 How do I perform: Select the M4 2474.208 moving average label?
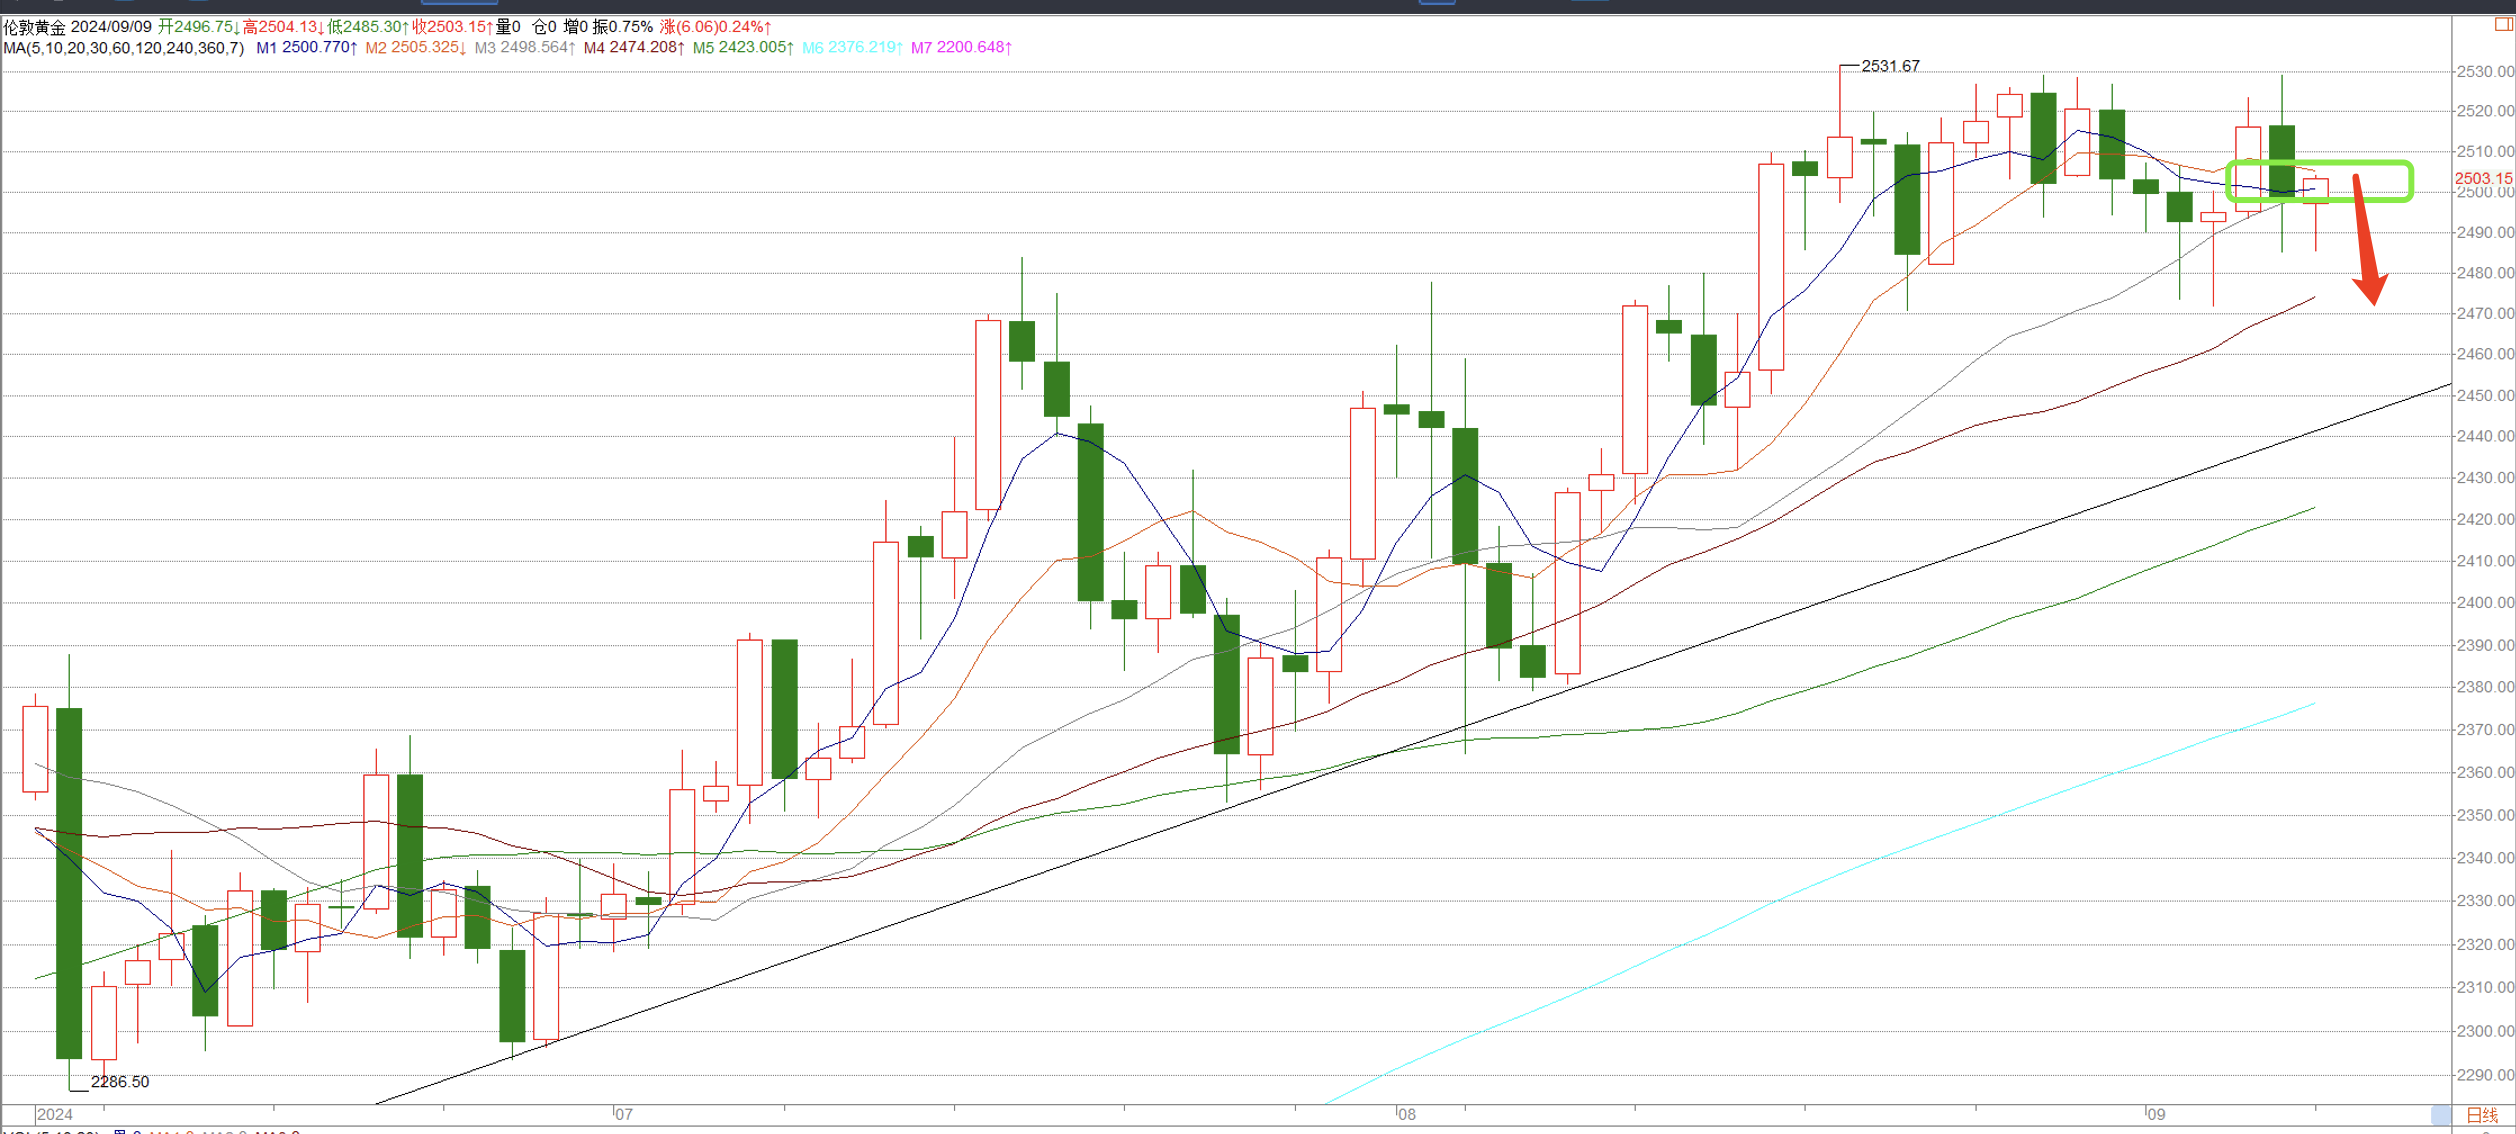tap(634, 48)
